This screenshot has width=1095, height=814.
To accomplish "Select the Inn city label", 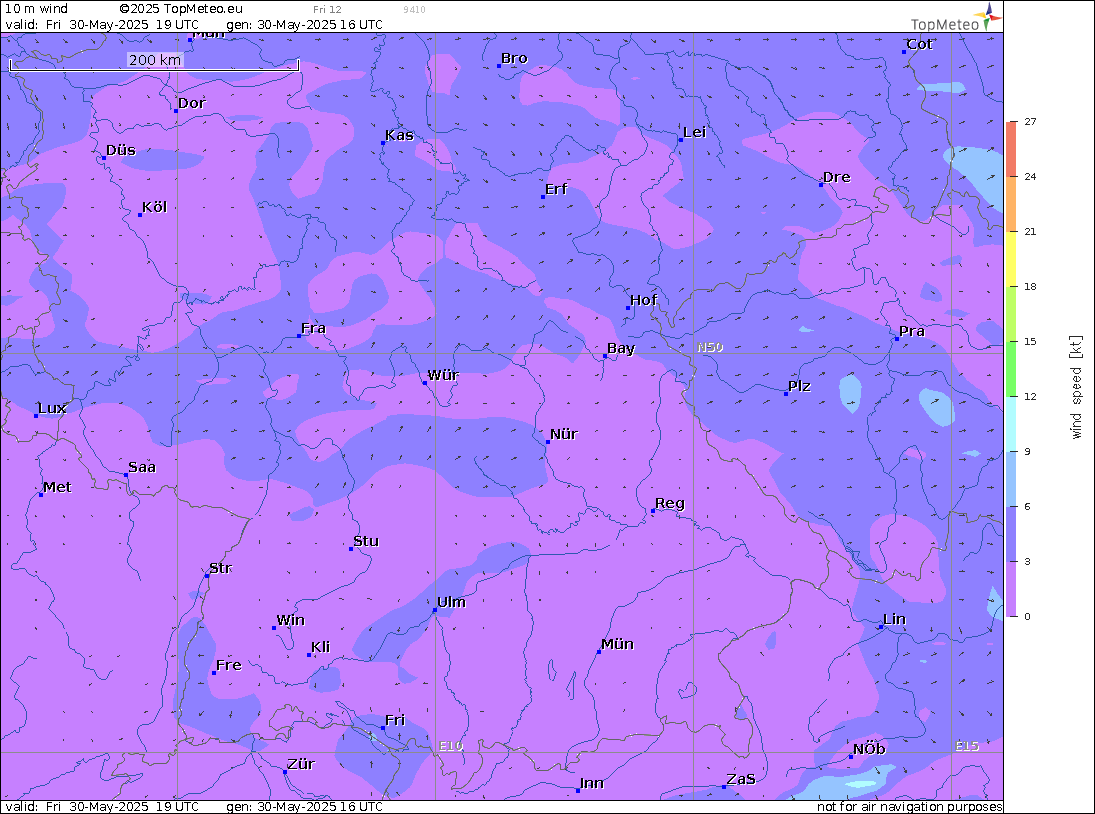I will click(591, 783).
